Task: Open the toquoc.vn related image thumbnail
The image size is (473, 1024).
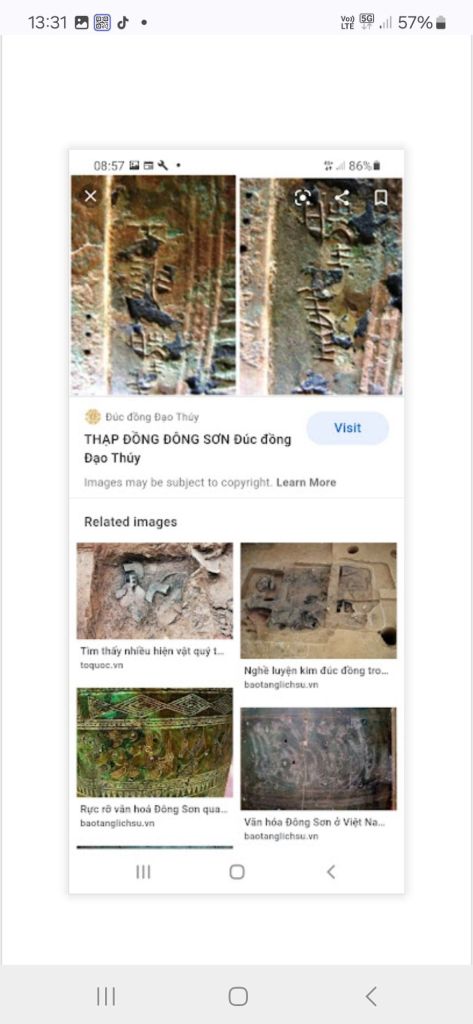Action: pyautogui.click(x=155, y=590)
